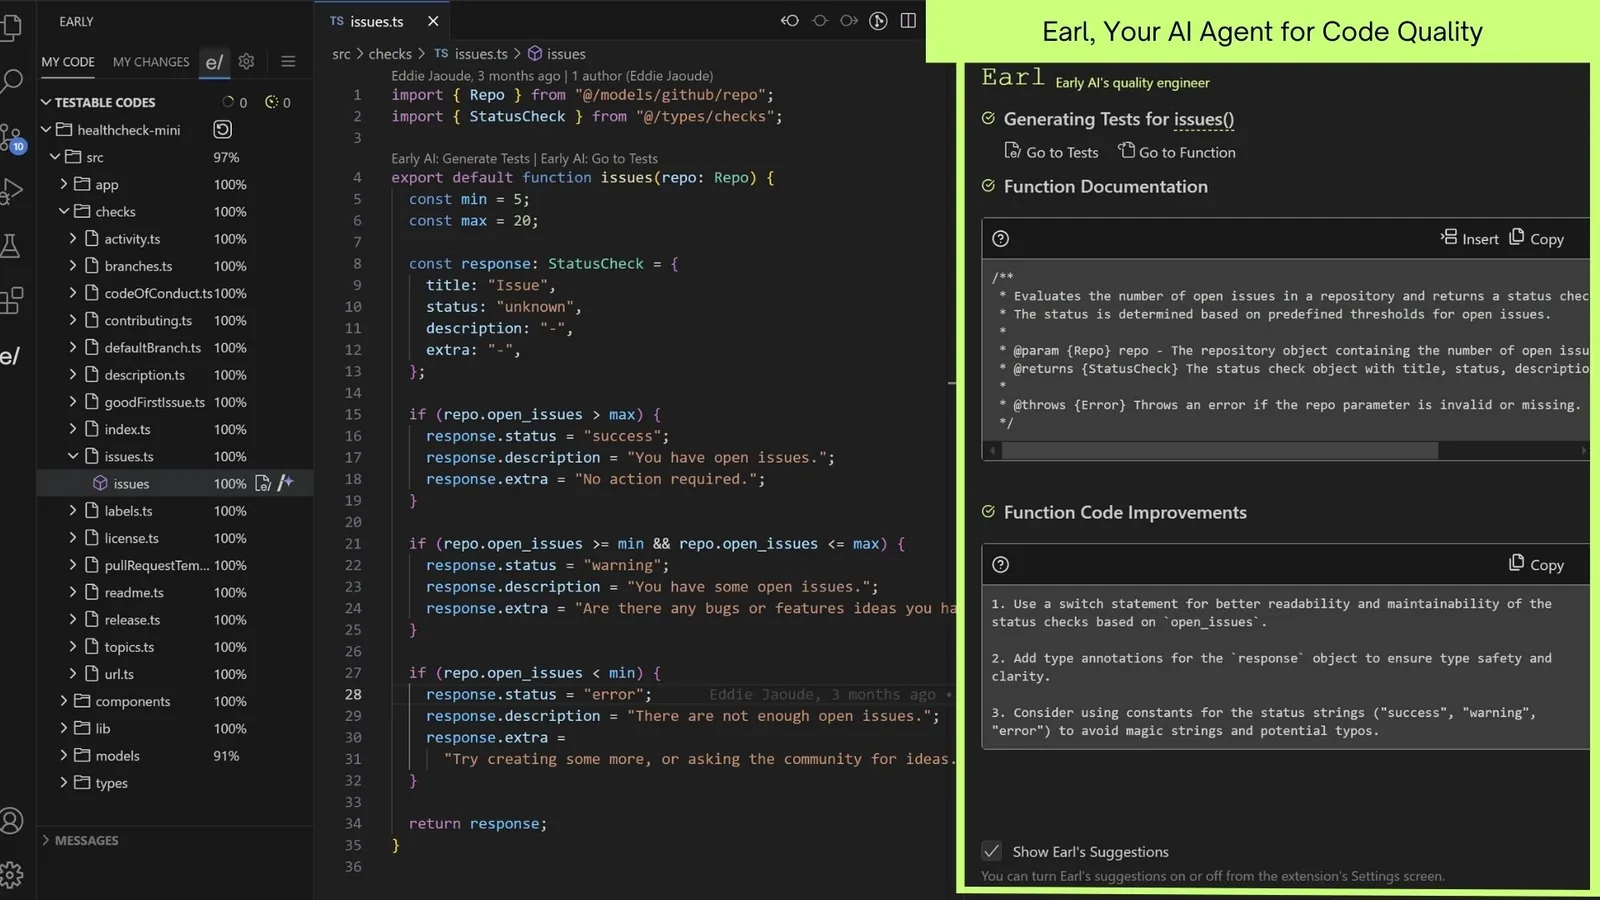Click the Early e/ tab icon
The width and height of the screenshot is (1600, 900).
pos(214,61)
